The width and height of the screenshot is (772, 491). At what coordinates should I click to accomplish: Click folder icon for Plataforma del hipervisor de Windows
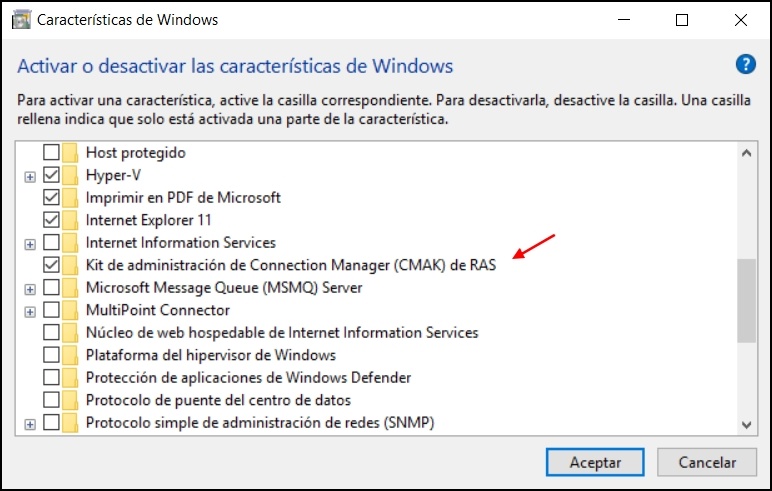point(70,355)
